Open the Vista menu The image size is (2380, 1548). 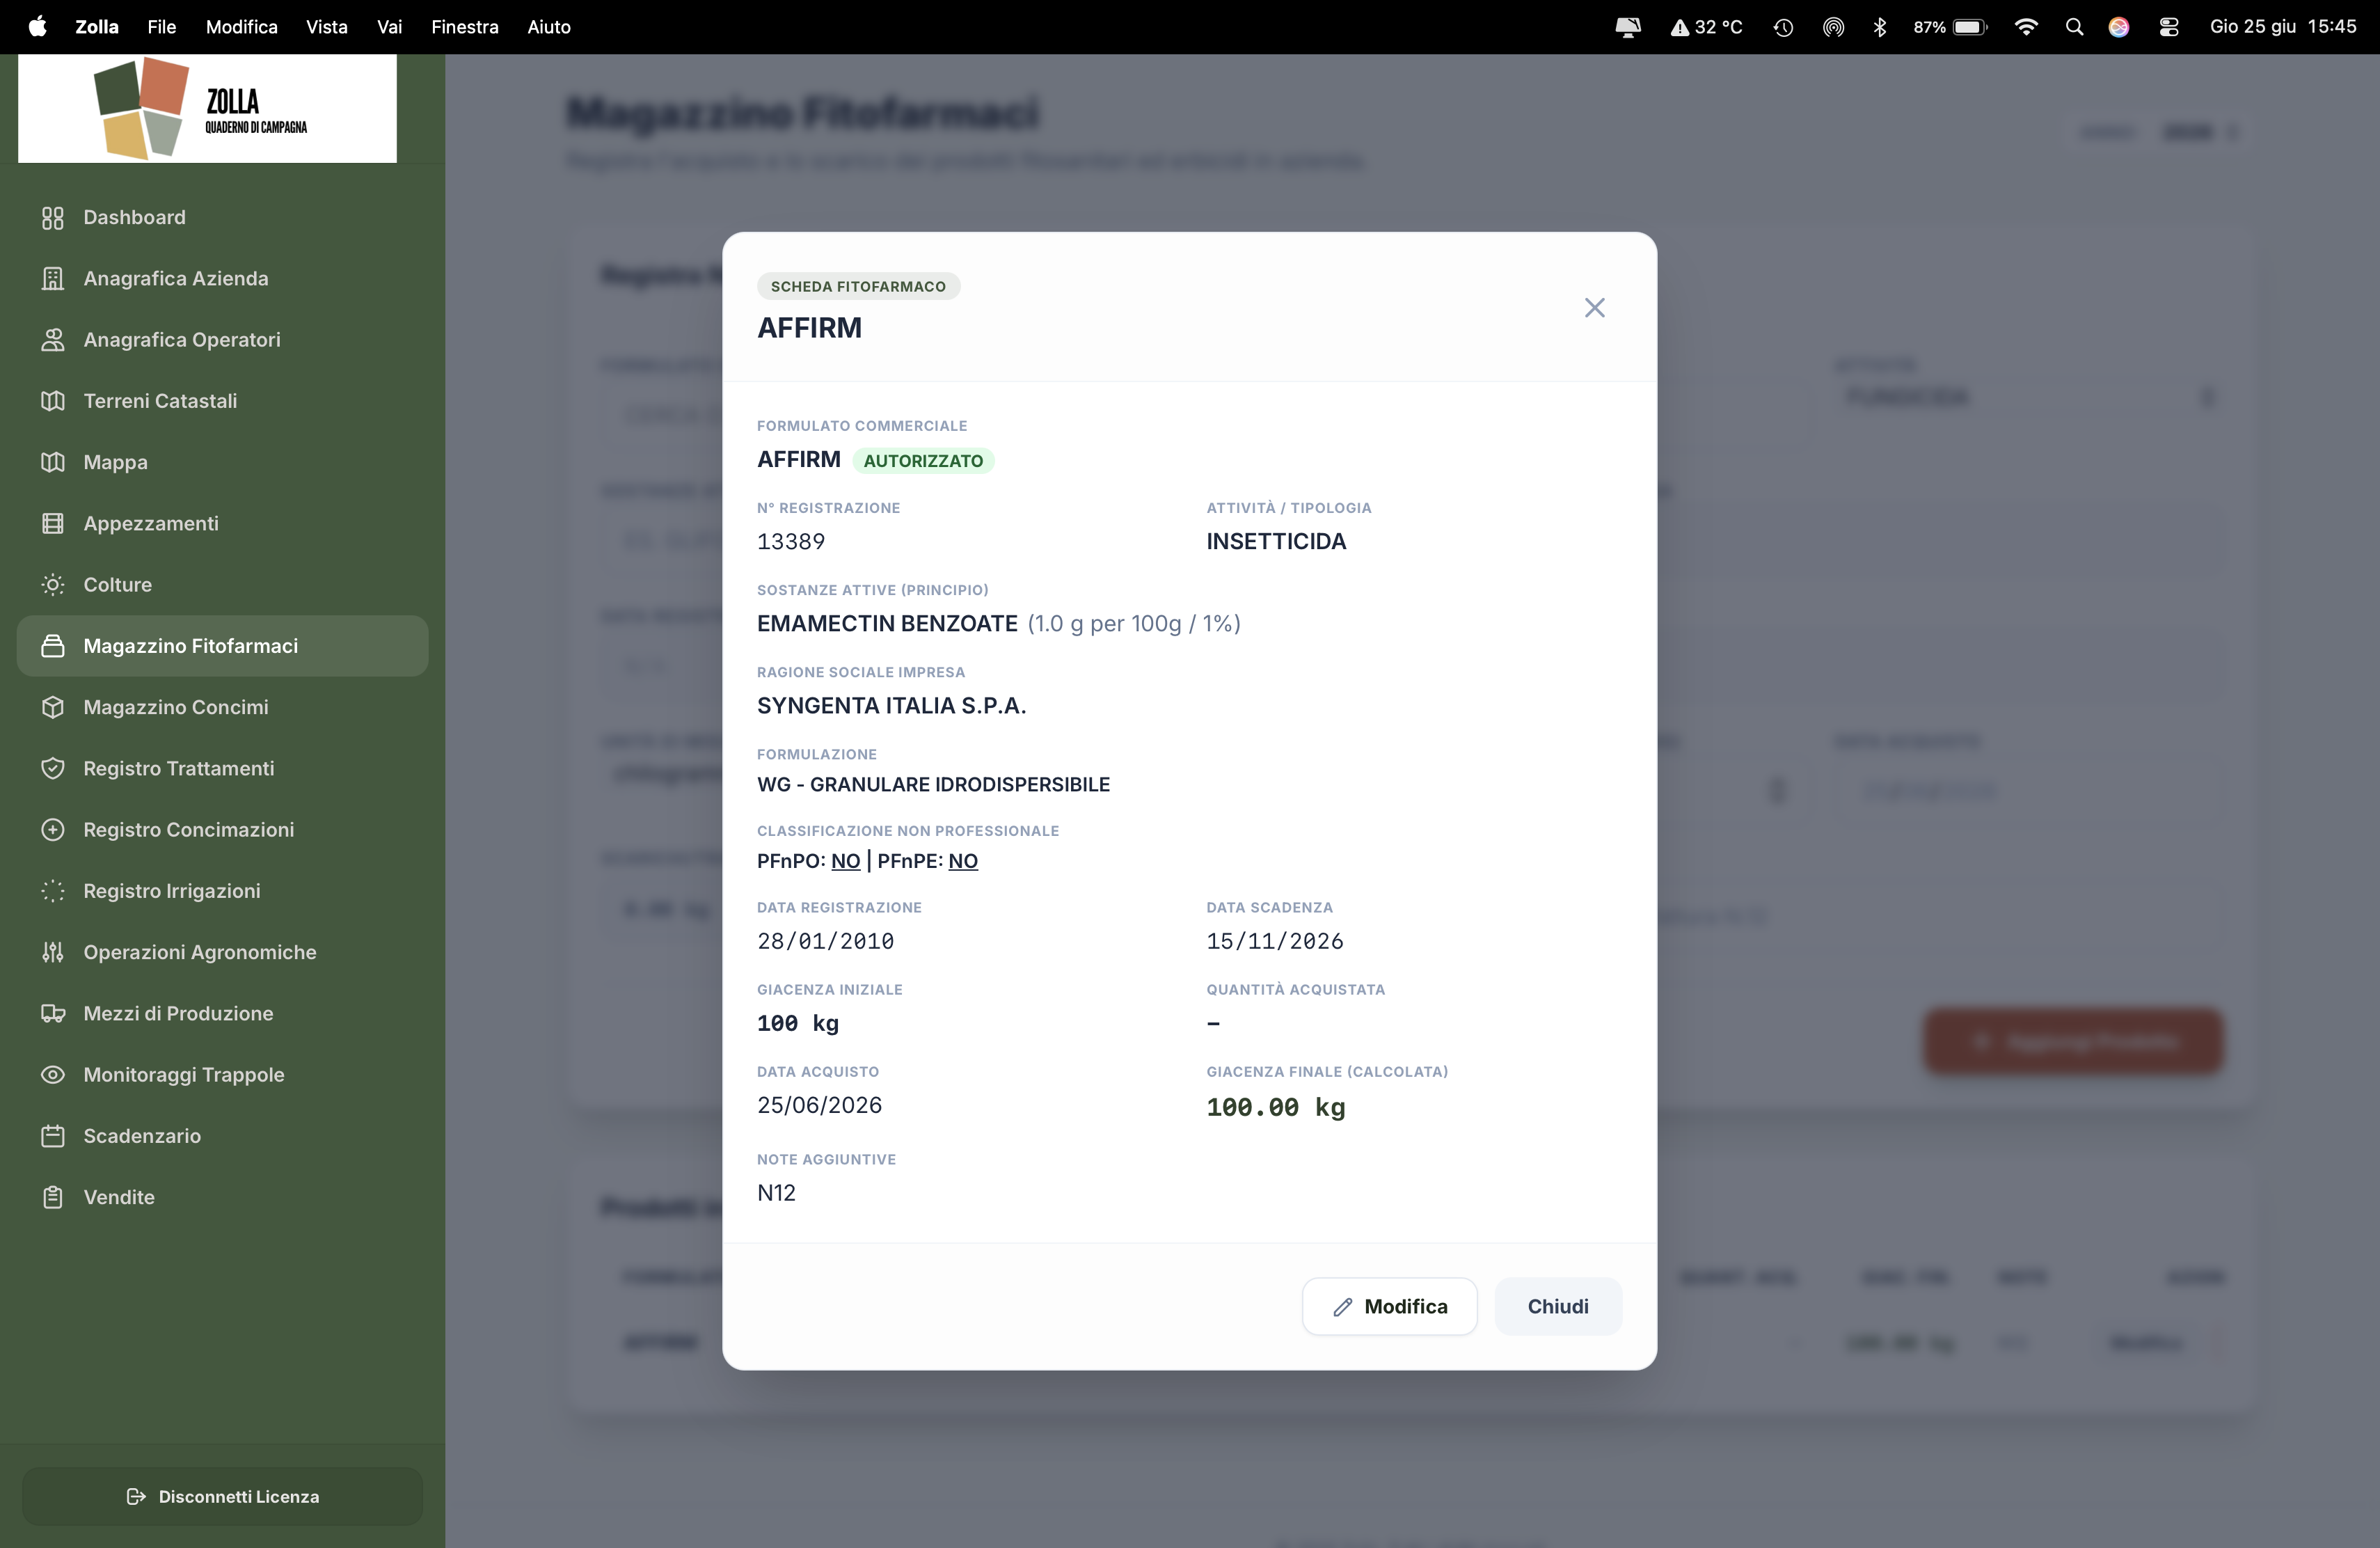pyautogui.click(x=327, y=27)
